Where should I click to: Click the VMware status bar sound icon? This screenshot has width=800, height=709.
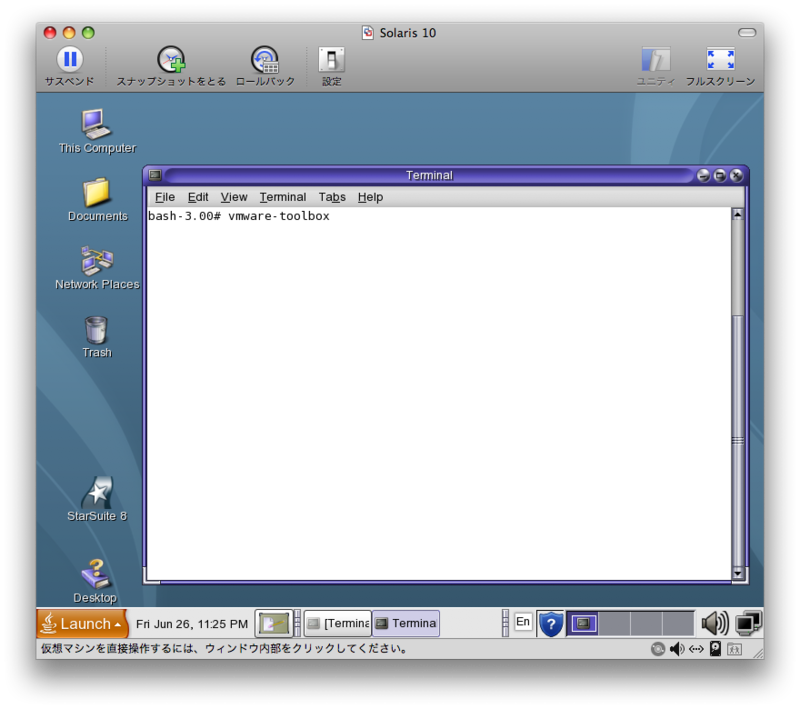(677, 649)
